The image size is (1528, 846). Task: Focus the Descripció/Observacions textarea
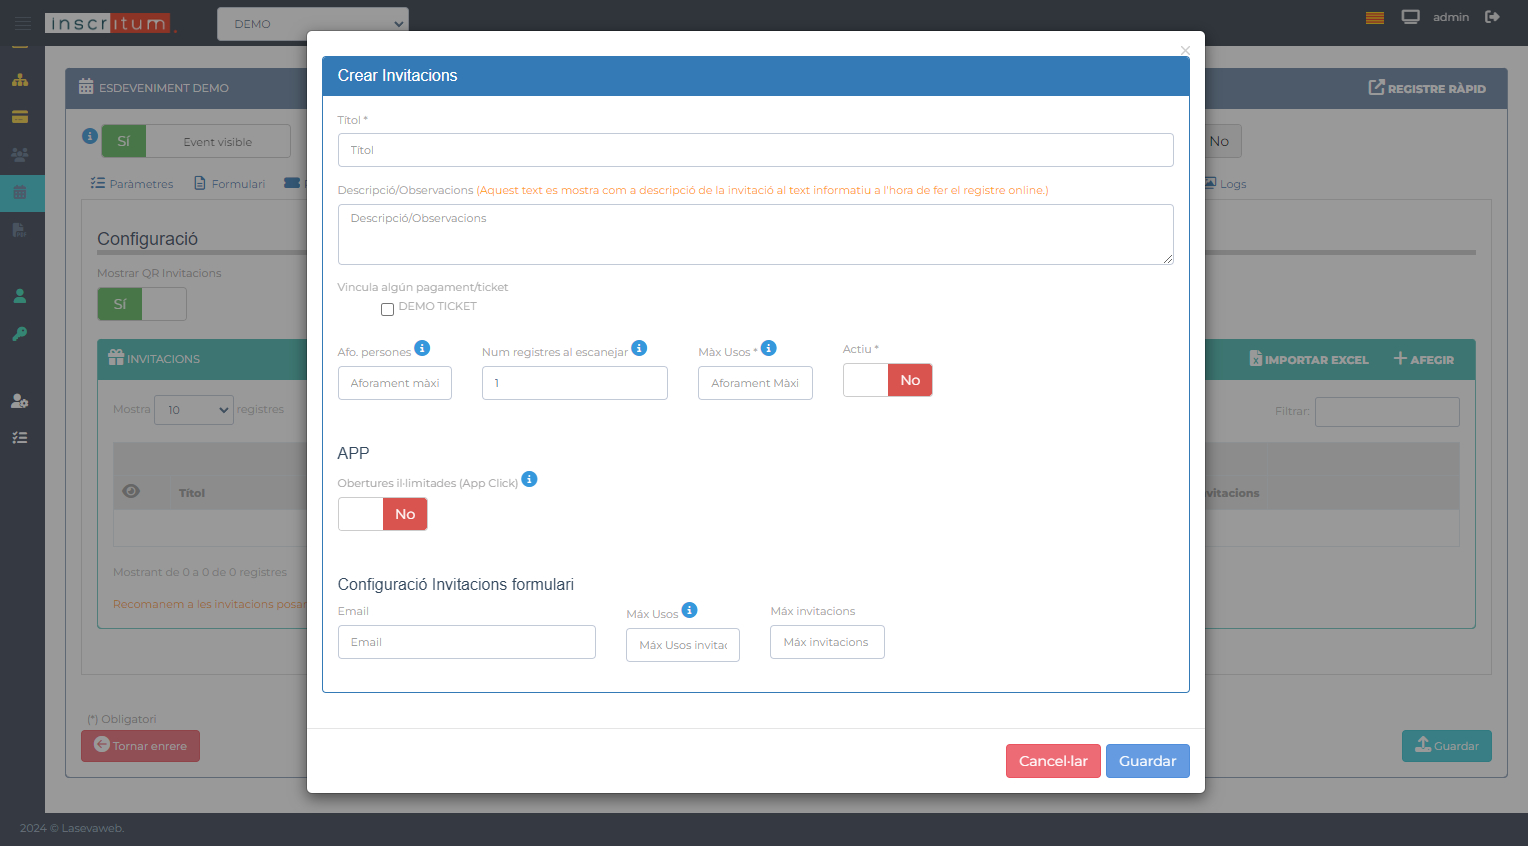coord(756,234)
